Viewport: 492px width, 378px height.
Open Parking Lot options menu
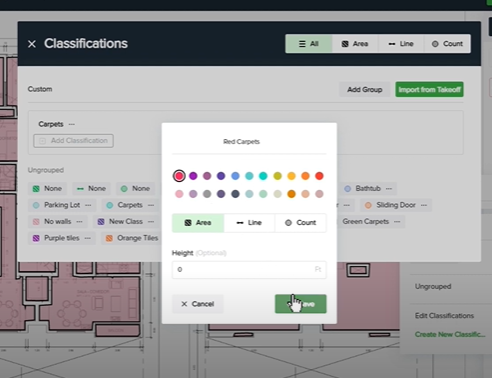pos(88,205)
